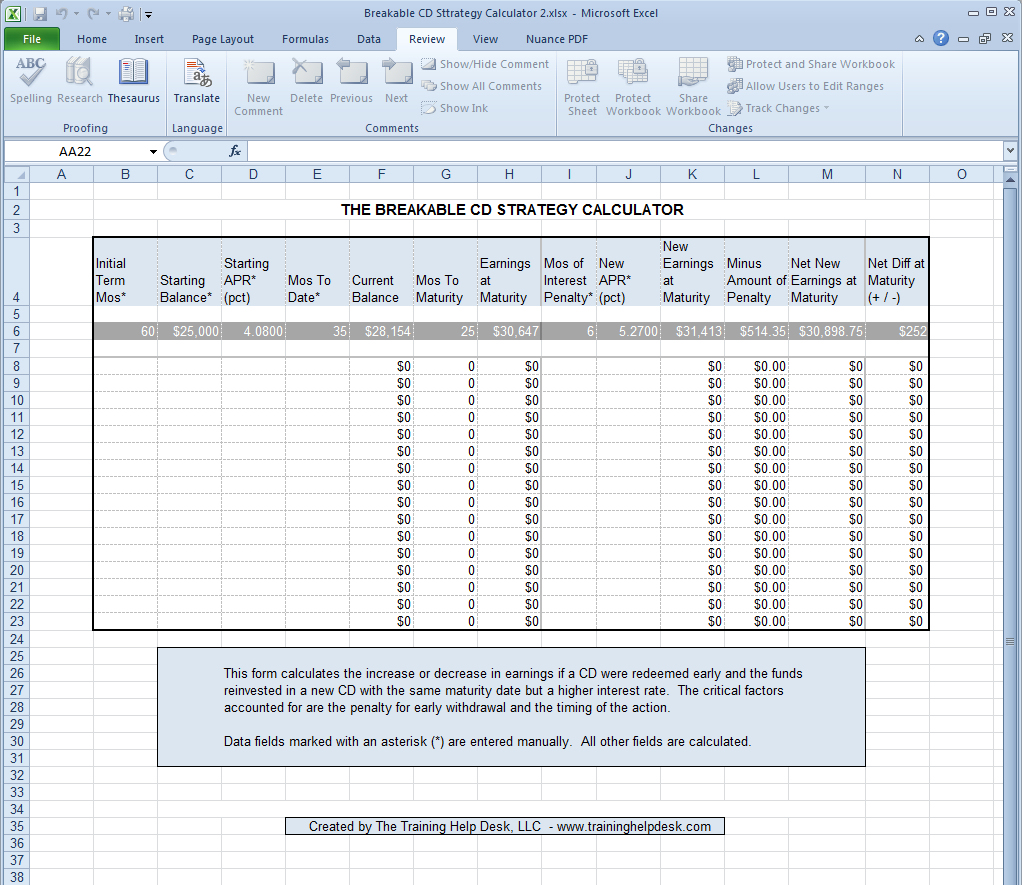The image size is (1022, 885).
Task: Switch to the Home tab
Action: (92, 39)
